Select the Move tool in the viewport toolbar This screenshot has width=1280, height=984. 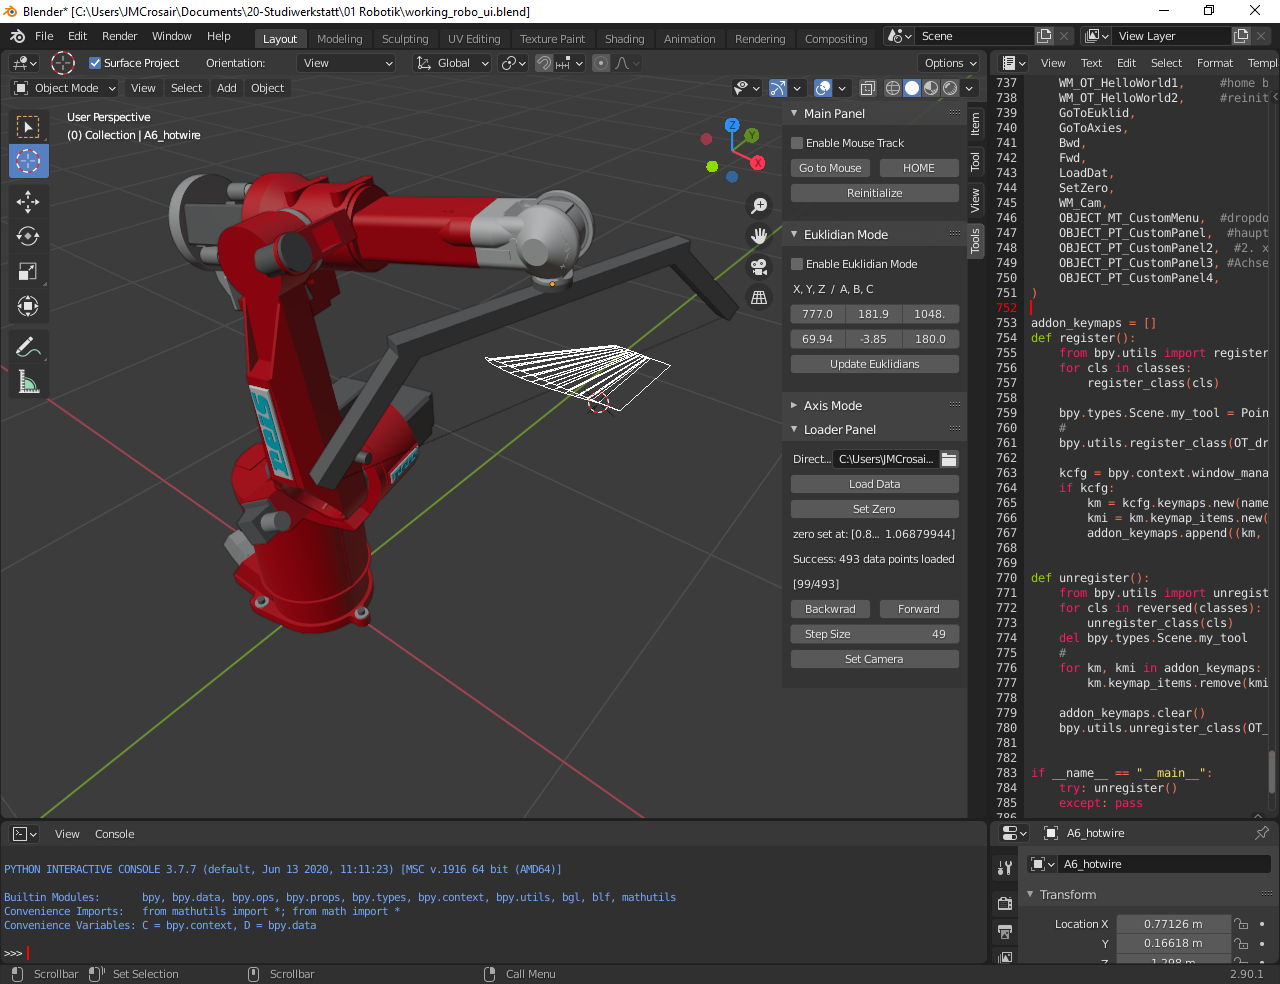click(x=28, y=201)
